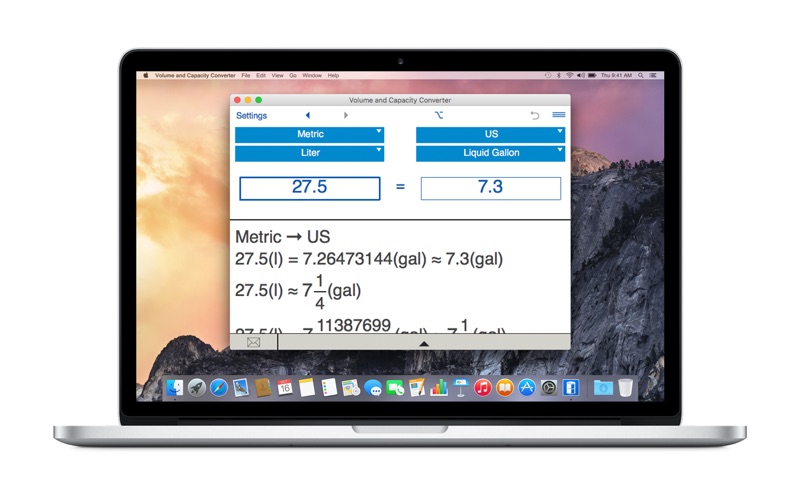800x500 pixels.
Task: Open the Liquid Gallon unit dropdown
Action: [490, 153]
